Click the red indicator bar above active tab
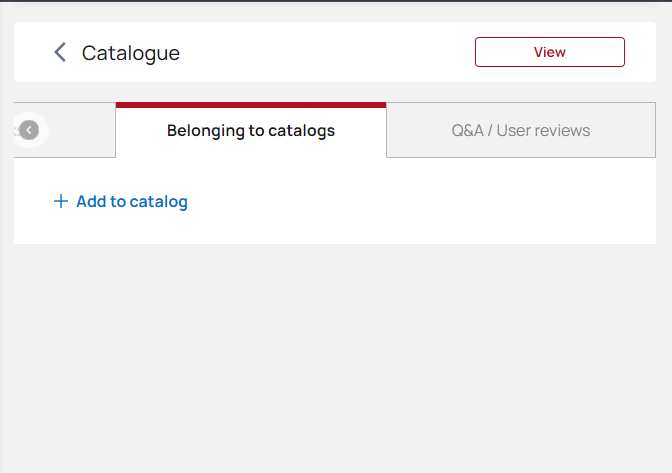Viewport: 672px width, 473px height. 251,105
